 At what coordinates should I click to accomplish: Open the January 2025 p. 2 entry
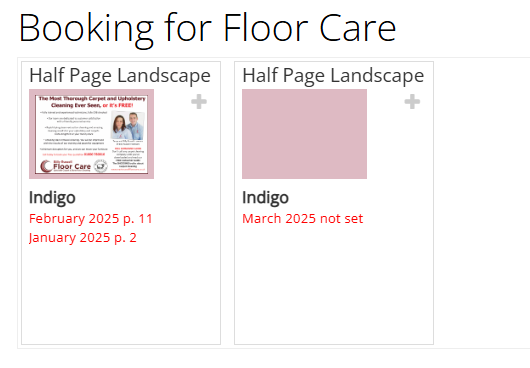pos(83,238)
